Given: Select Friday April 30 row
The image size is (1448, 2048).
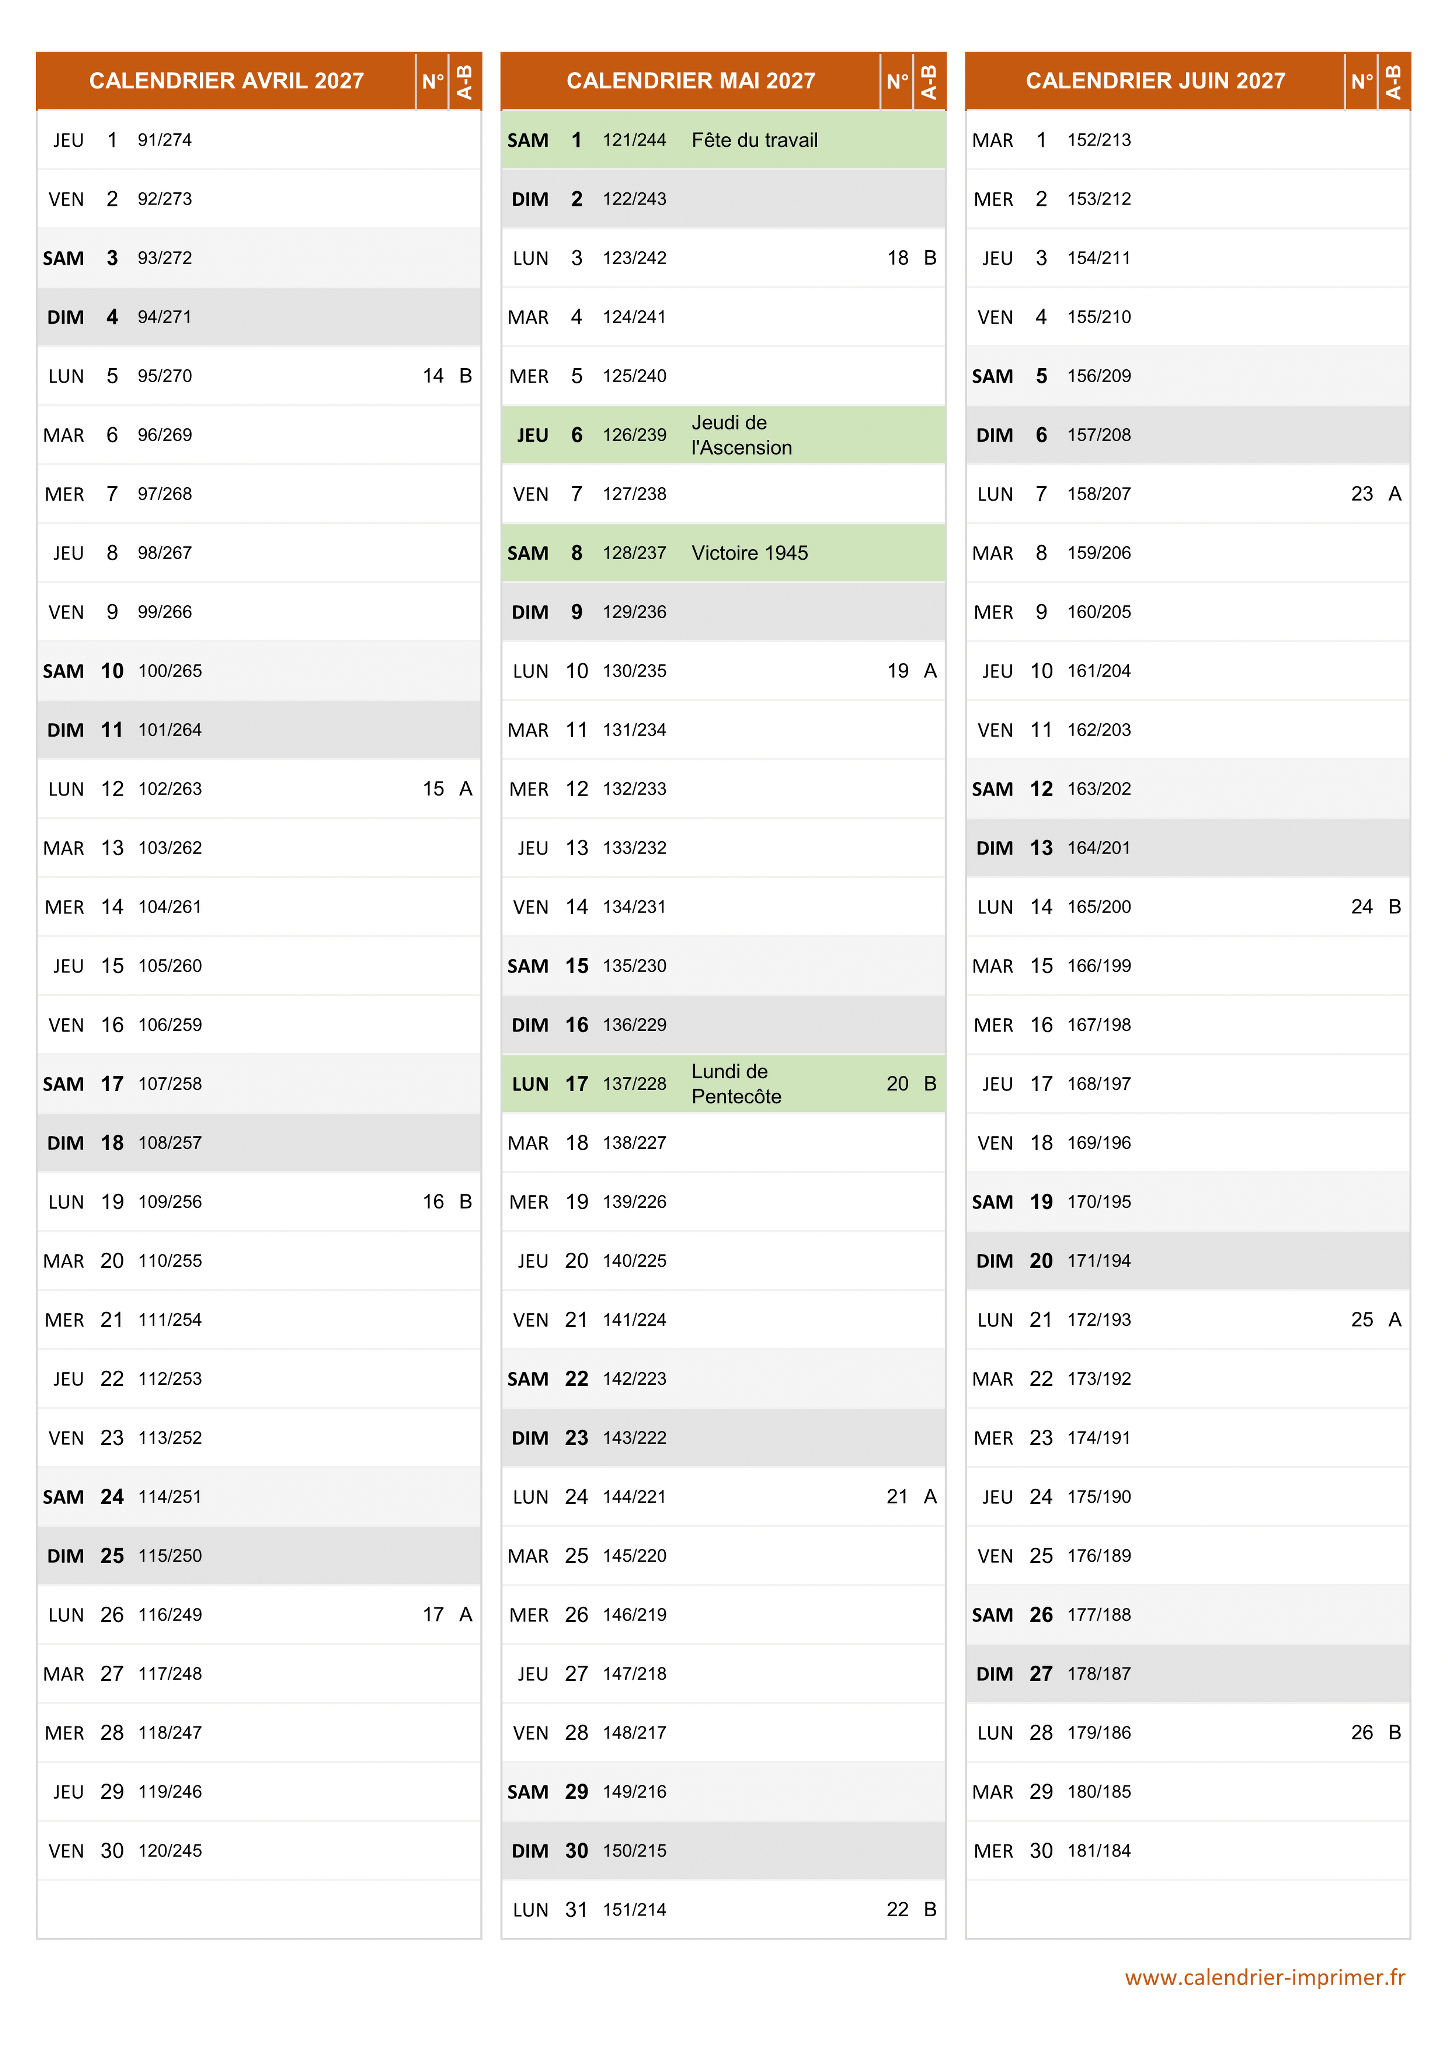Looking at the screenshot, I should (x=259, y=1851).
